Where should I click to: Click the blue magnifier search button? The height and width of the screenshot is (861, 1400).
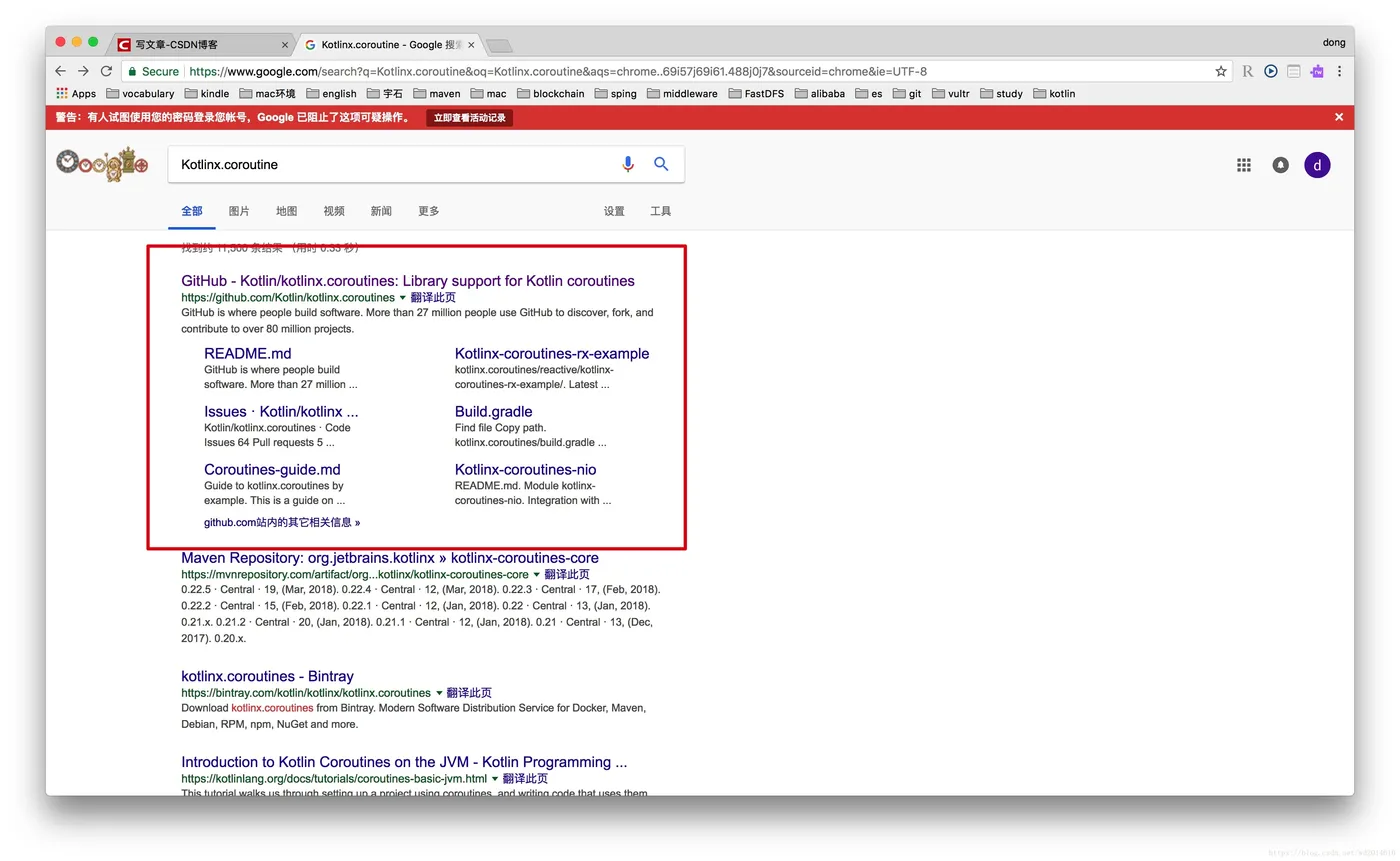click(x=661, y=164)
